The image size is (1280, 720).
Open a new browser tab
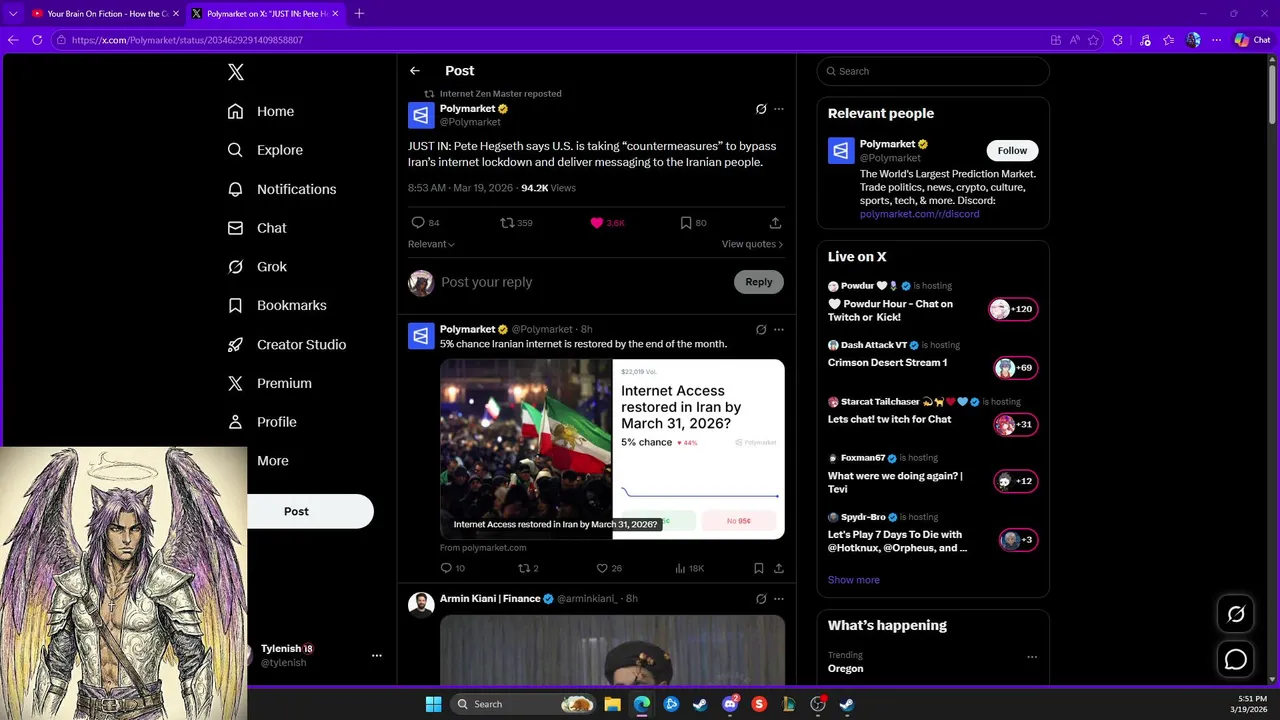[x=359, y=14]
